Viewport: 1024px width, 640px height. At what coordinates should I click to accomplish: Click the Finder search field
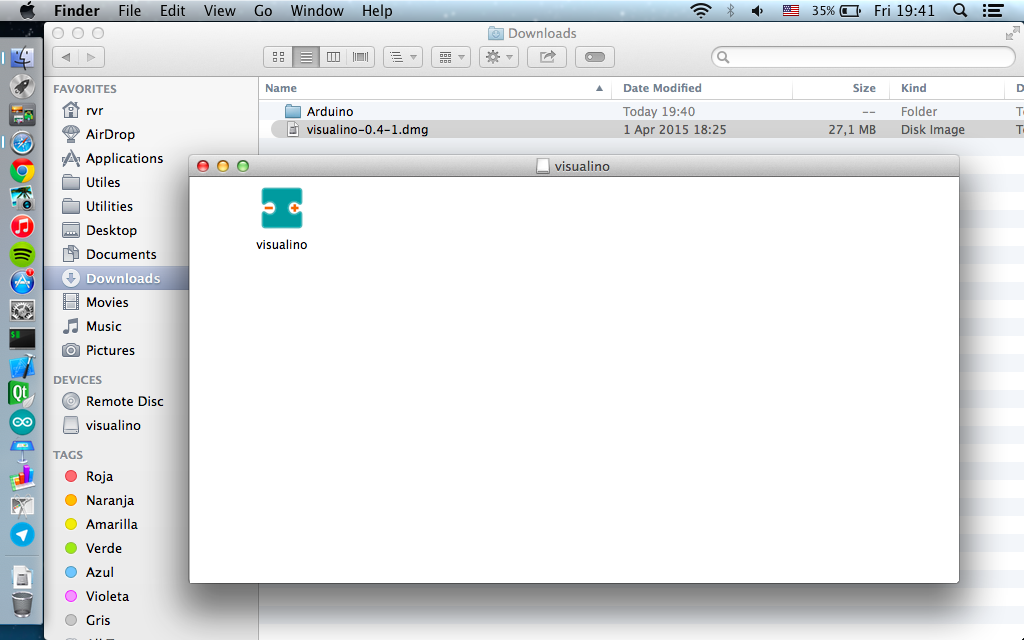click(863, 57)
